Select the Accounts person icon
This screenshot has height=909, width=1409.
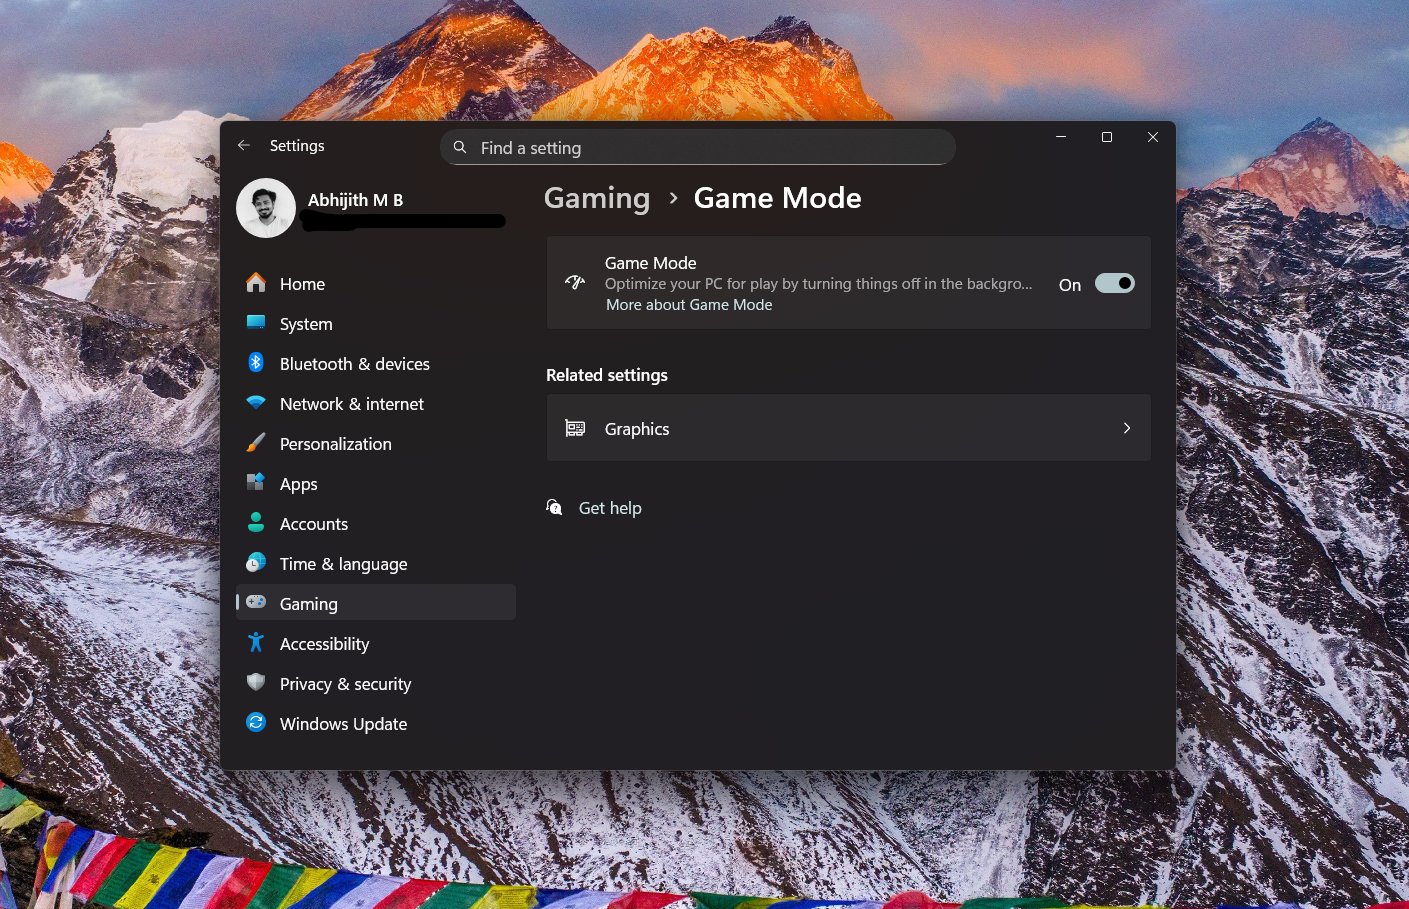pyautogui.click(x=256, y=523)
